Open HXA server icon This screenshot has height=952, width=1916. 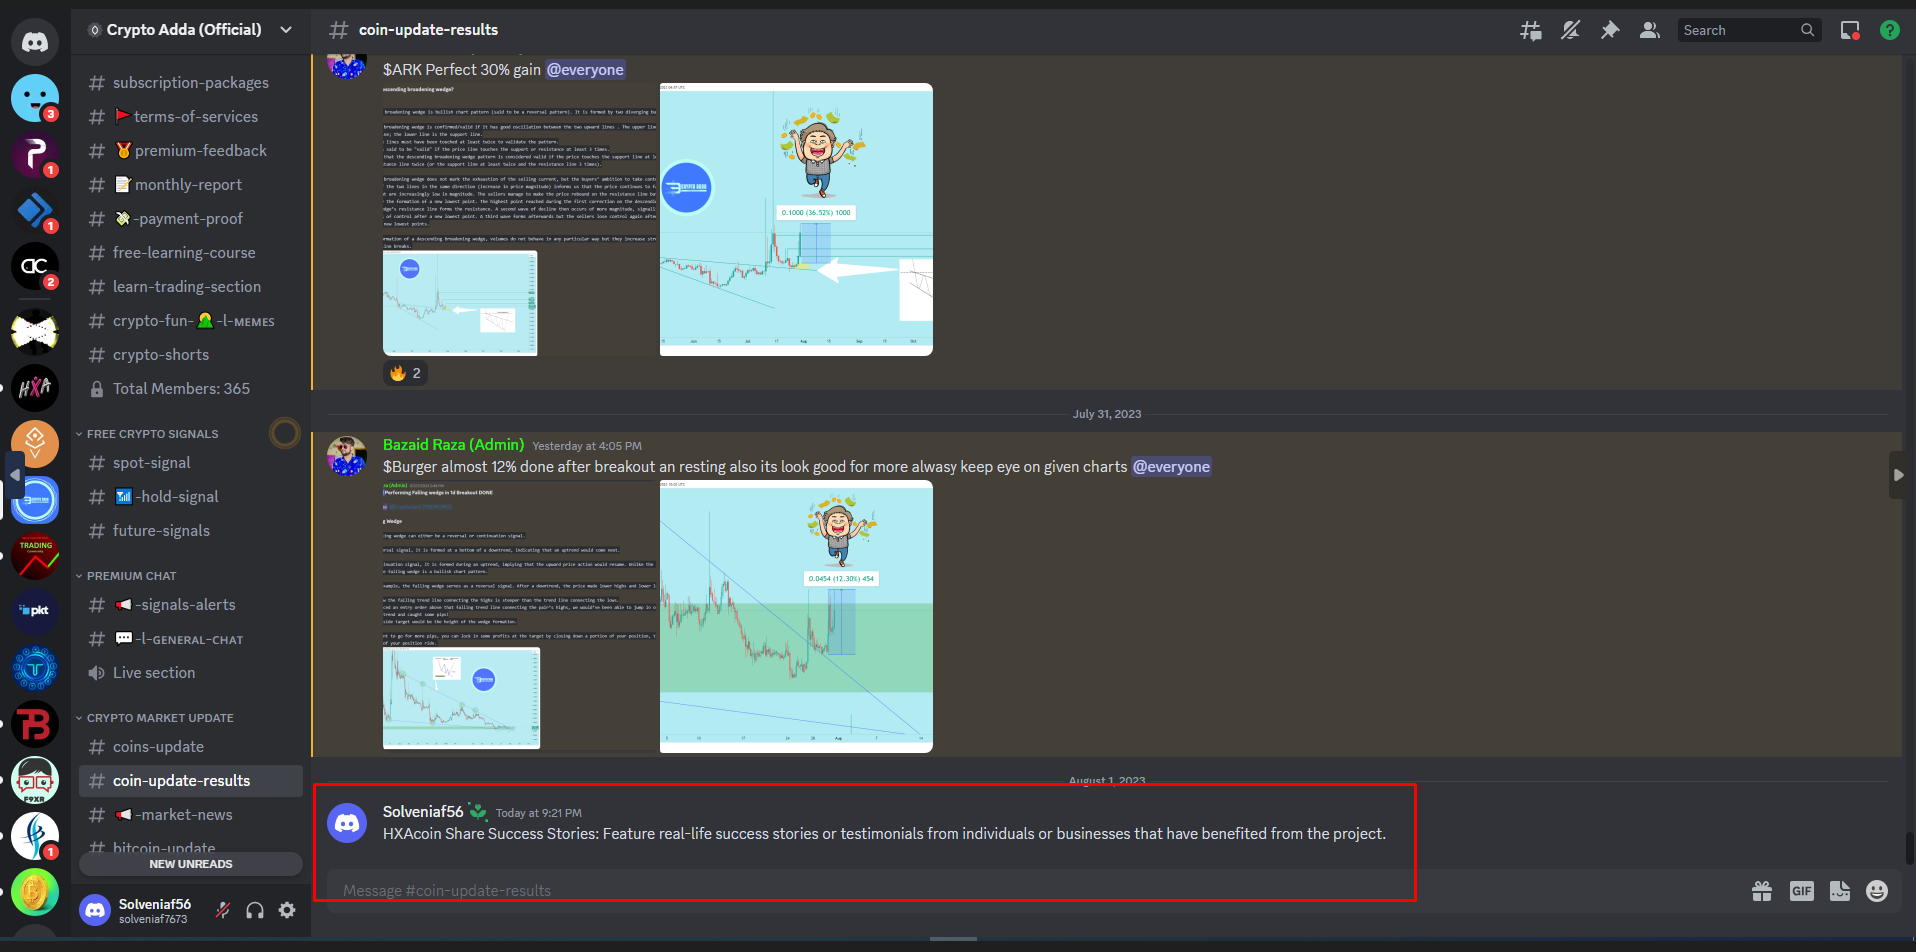[35, 388]
